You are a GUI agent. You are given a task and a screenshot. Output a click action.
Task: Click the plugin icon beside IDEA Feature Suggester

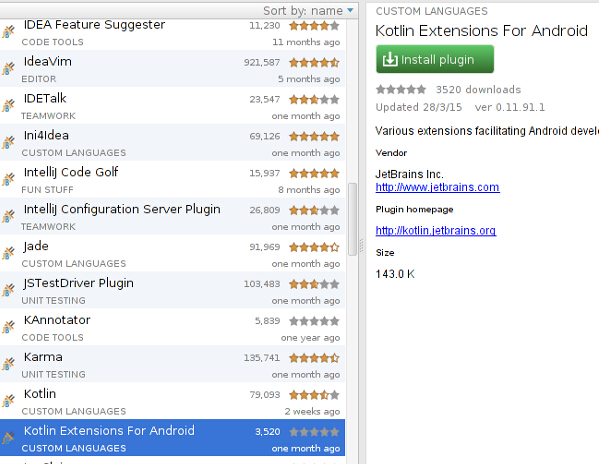point(8,31)
